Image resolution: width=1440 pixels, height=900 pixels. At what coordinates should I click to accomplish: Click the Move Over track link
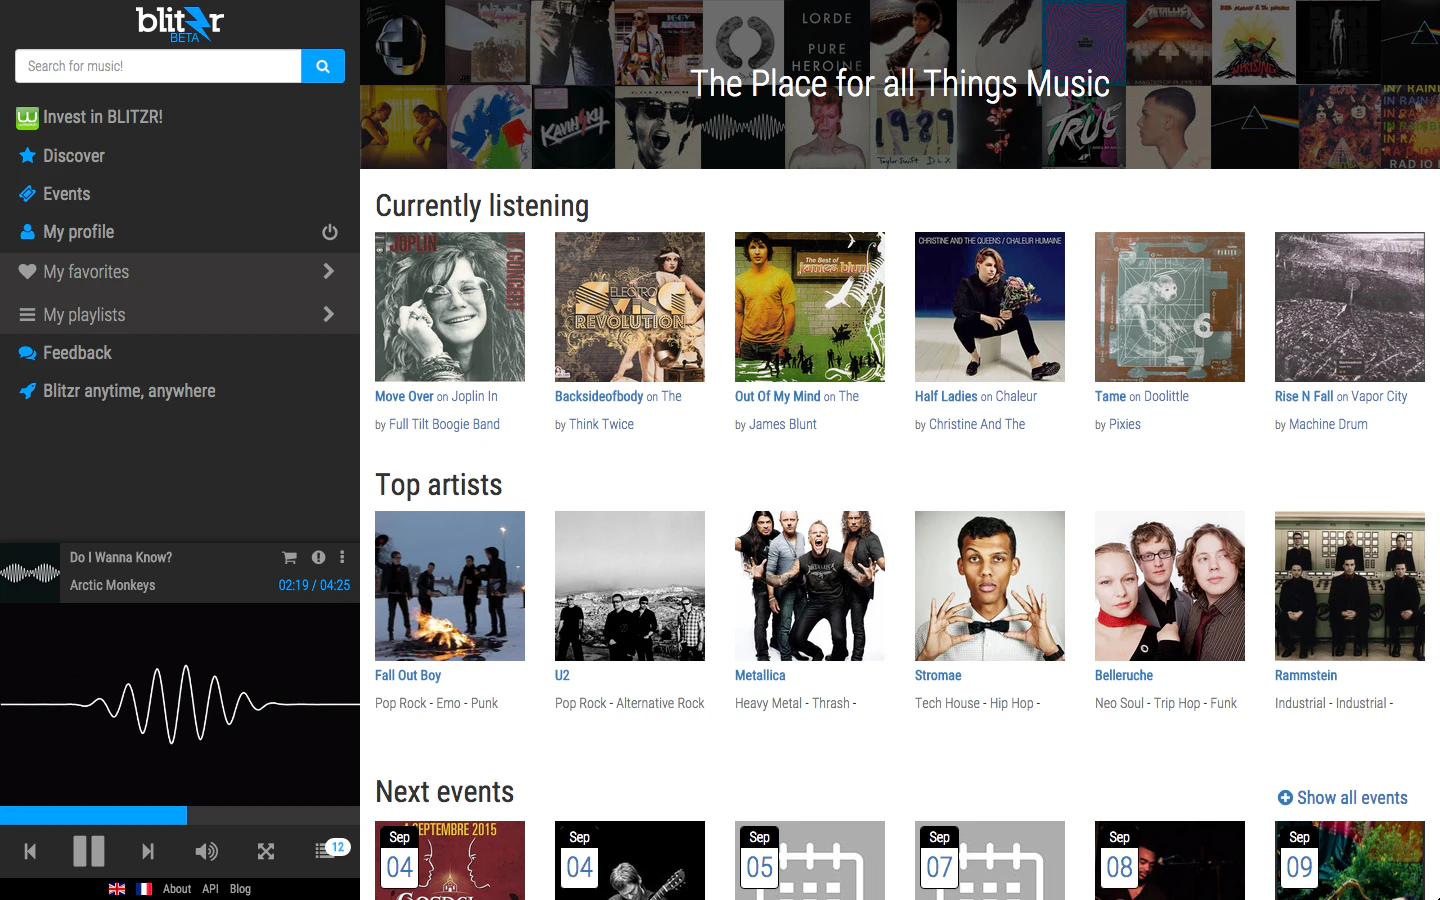pos(404,397)
